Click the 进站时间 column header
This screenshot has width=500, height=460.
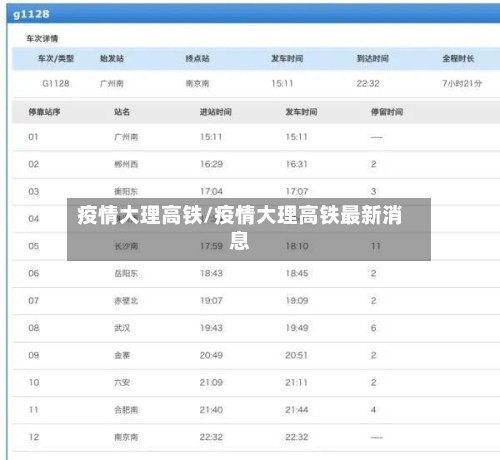(x=216, y=112)
